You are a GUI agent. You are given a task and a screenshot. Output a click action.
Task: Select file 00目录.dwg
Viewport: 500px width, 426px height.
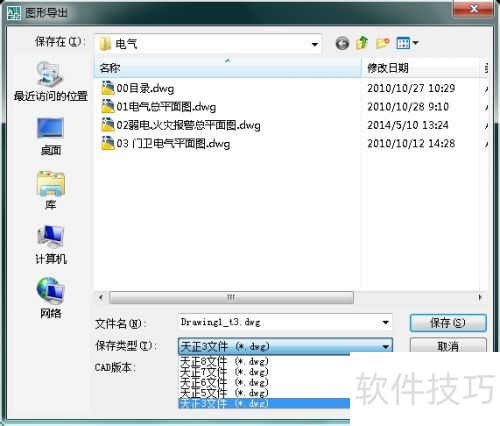pyautogui.click(x=138, y=88)
